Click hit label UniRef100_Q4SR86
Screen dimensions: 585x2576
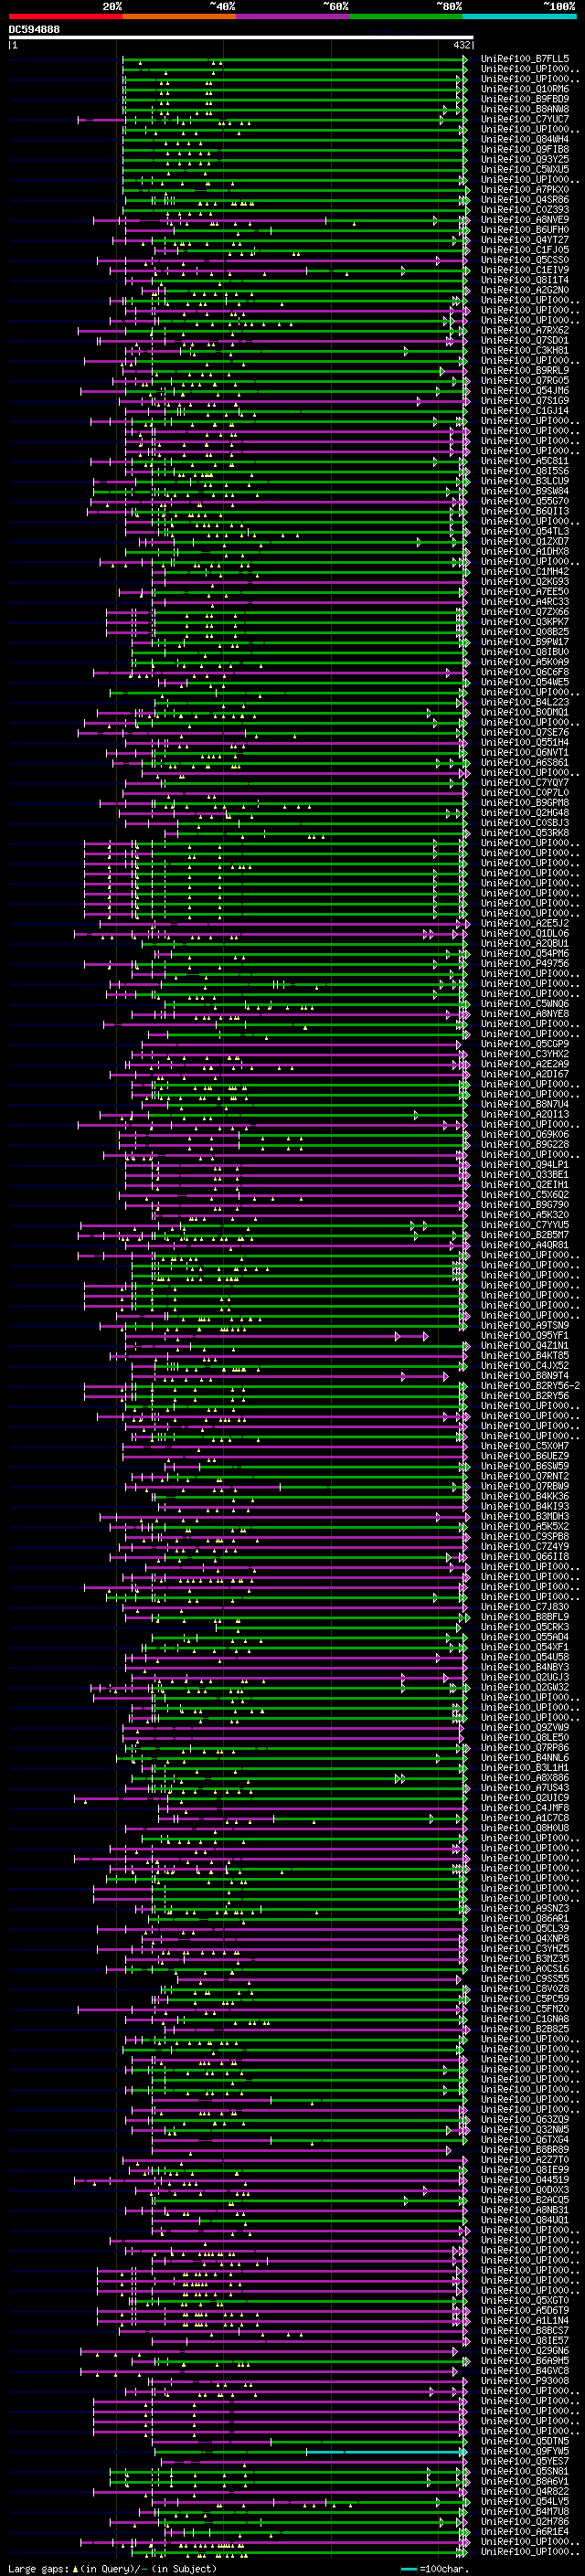pos(525,200)
